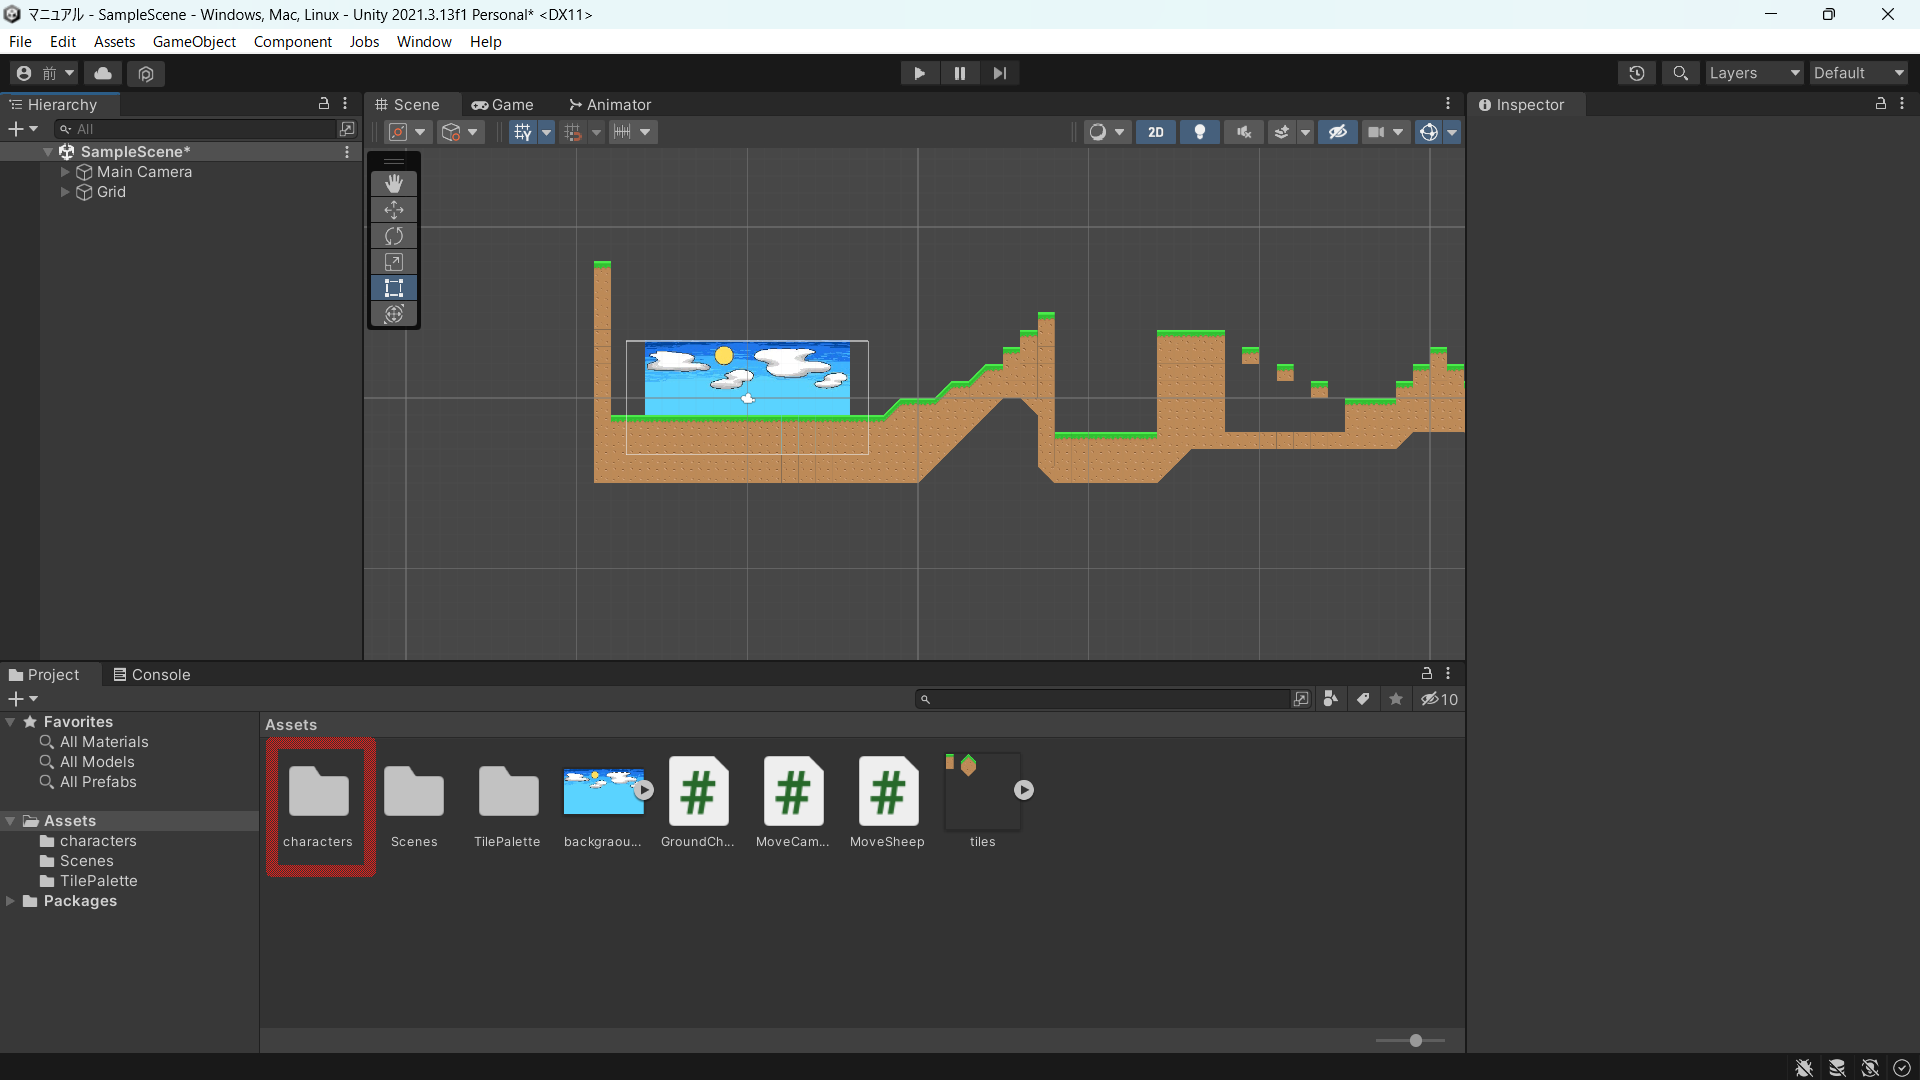Toggle 2D view mode
This screenshot has height=1080, width=1920.
pos(1156,132)
